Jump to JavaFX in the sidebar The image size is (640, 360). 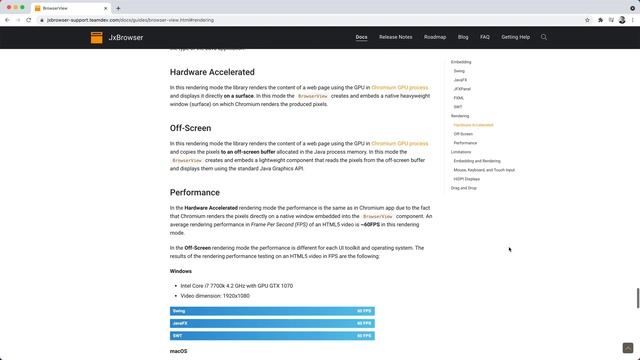pyautogui.click(x=460, y=80)
